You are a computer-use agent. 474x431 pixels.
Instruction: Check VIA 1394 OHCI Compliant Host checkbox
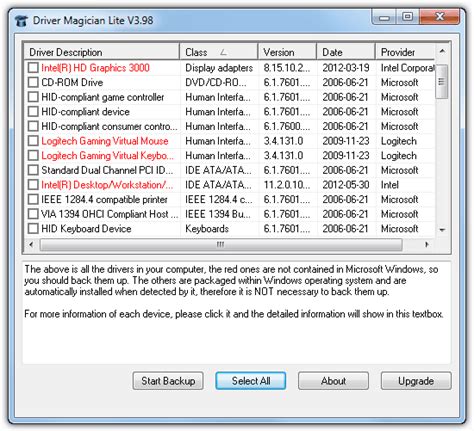[x=33, y=214]
